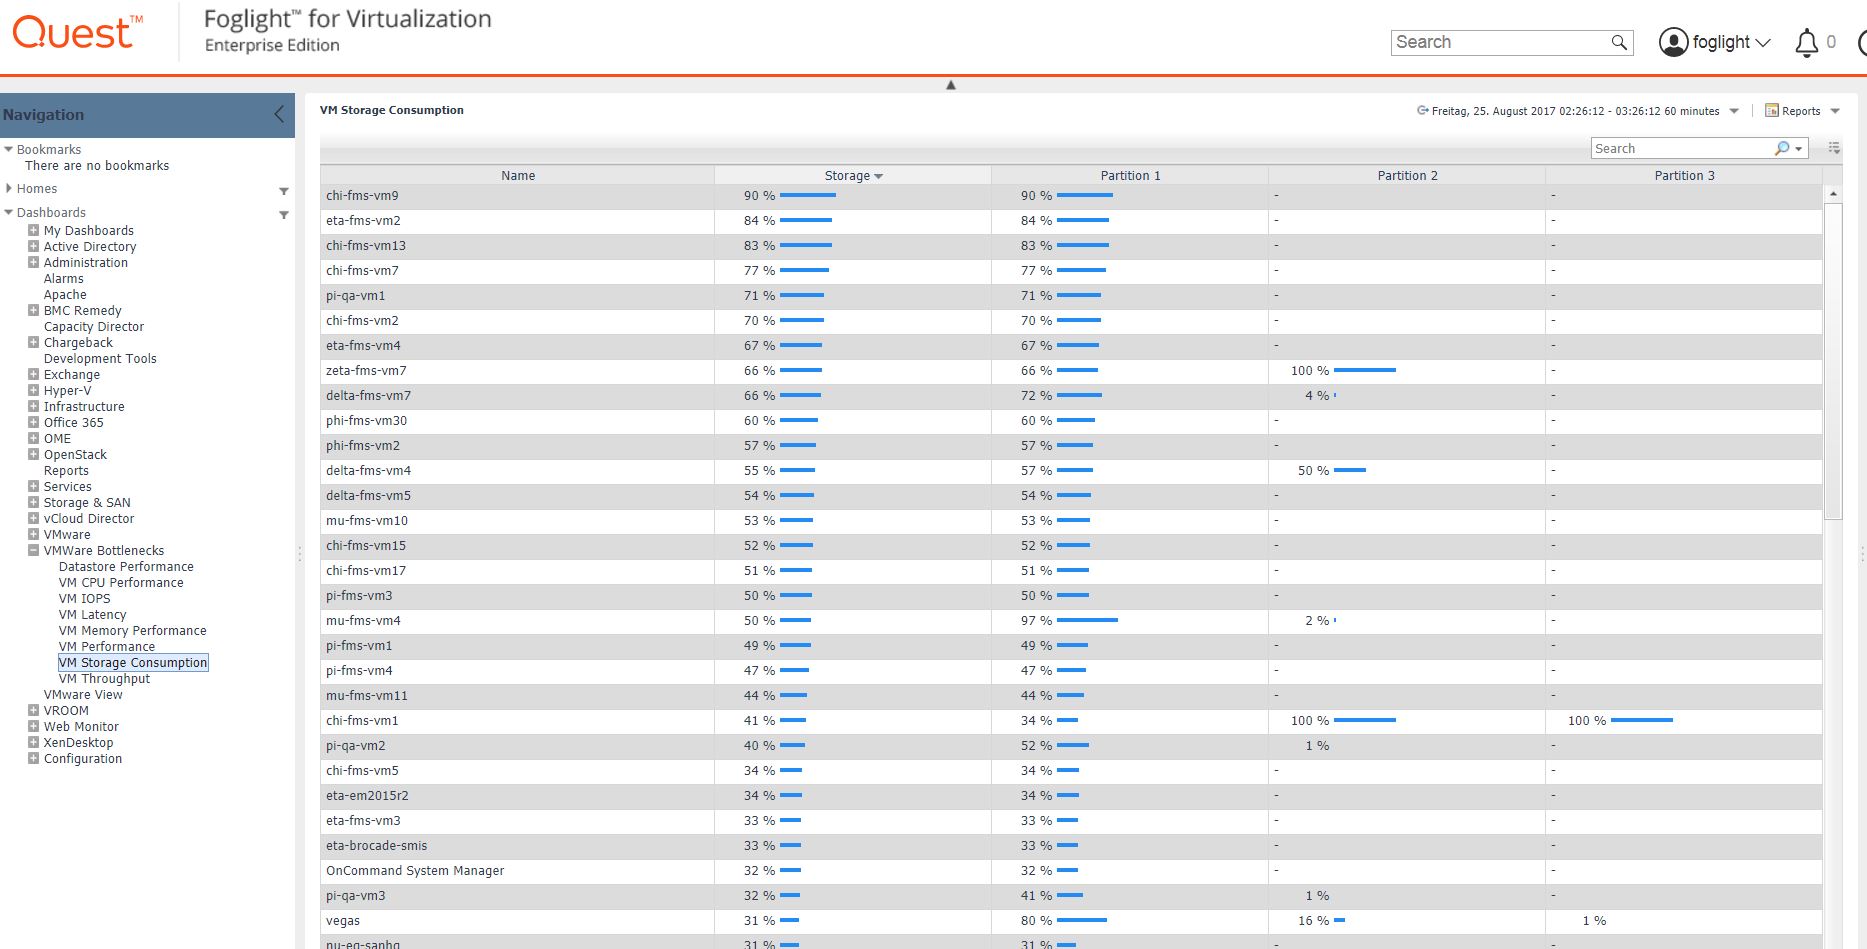
Task: Open the notifications bell icon
Action: [1806, 43]
